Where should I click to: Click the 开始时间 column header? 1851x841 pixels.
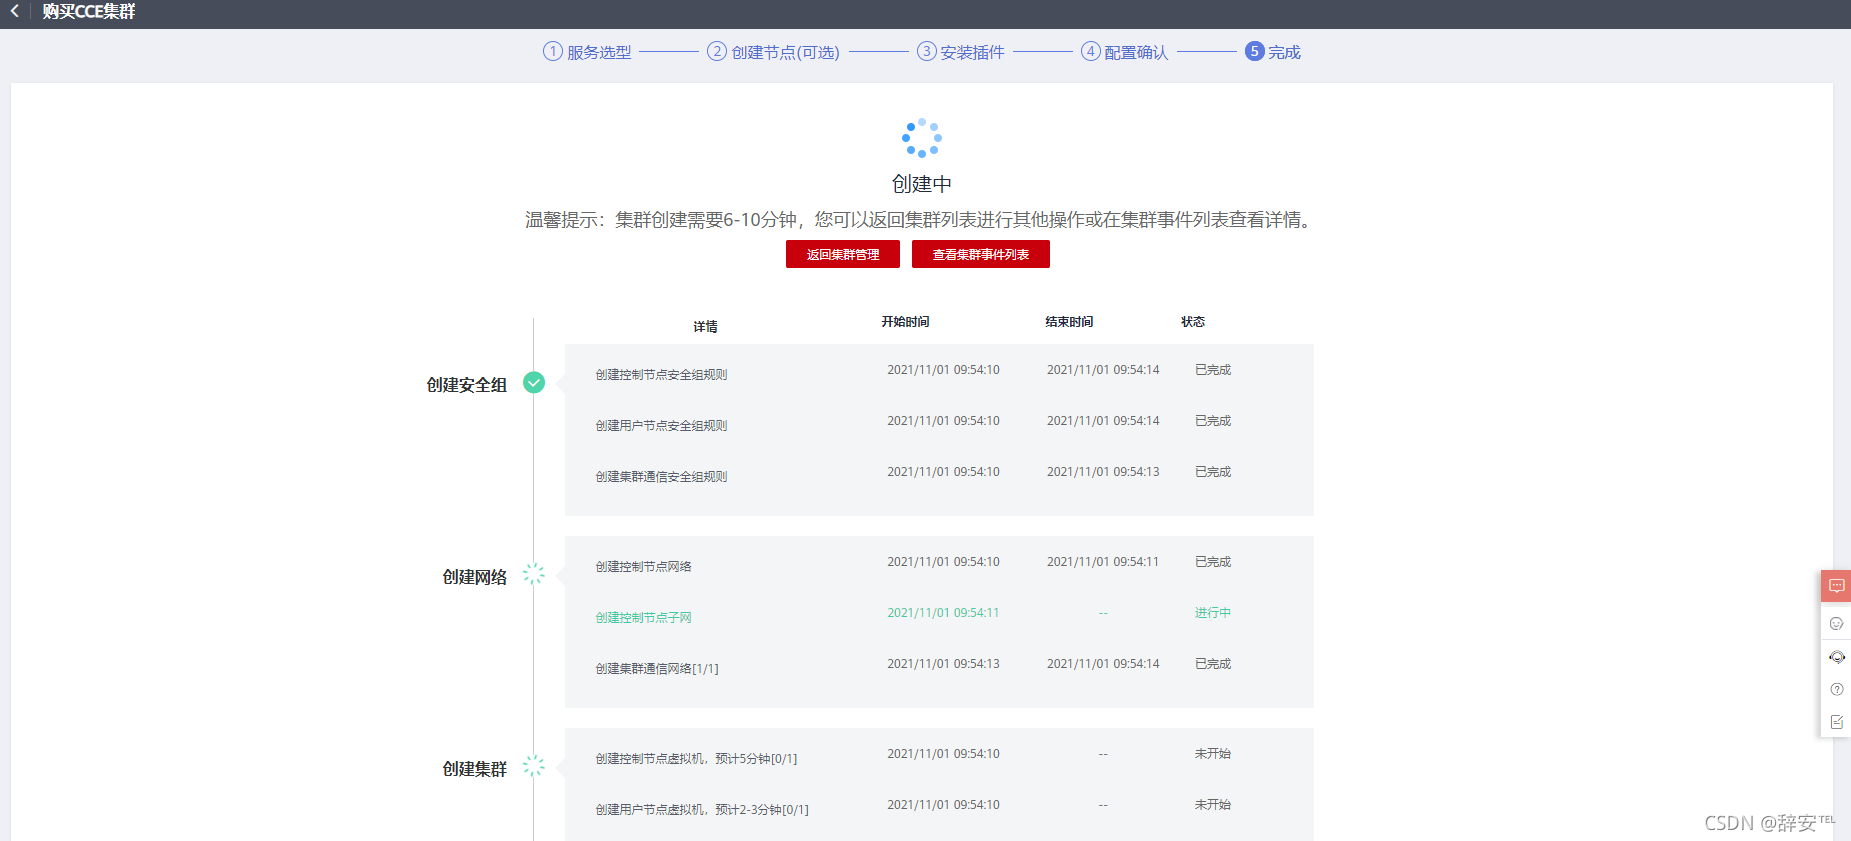coord(905,322)
